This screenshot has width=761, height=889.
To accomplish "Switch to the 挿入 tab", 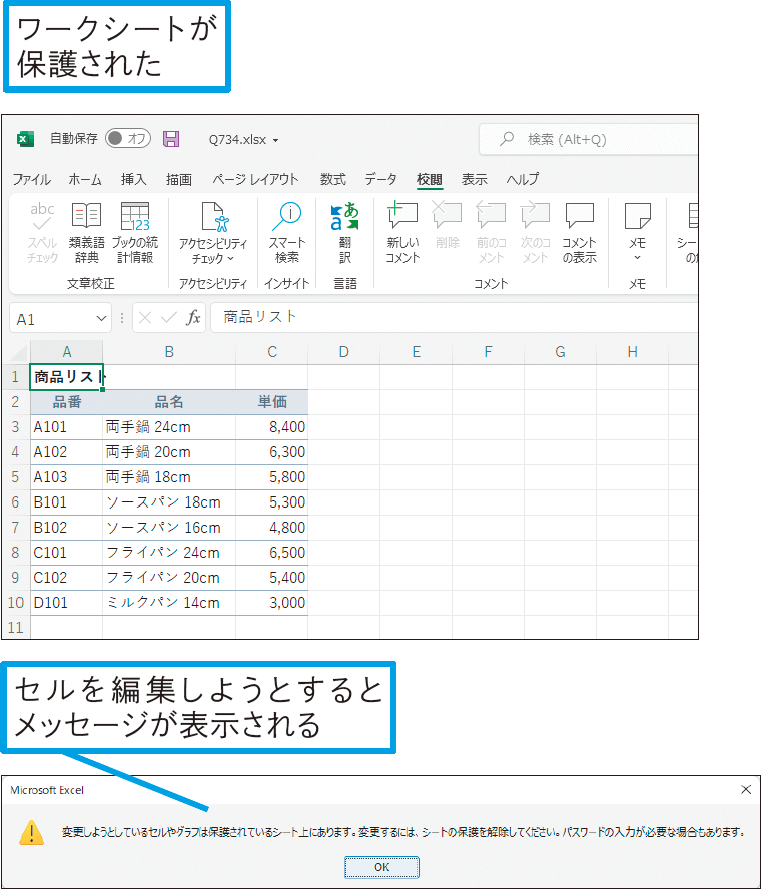I will click(x=133, y=180).
